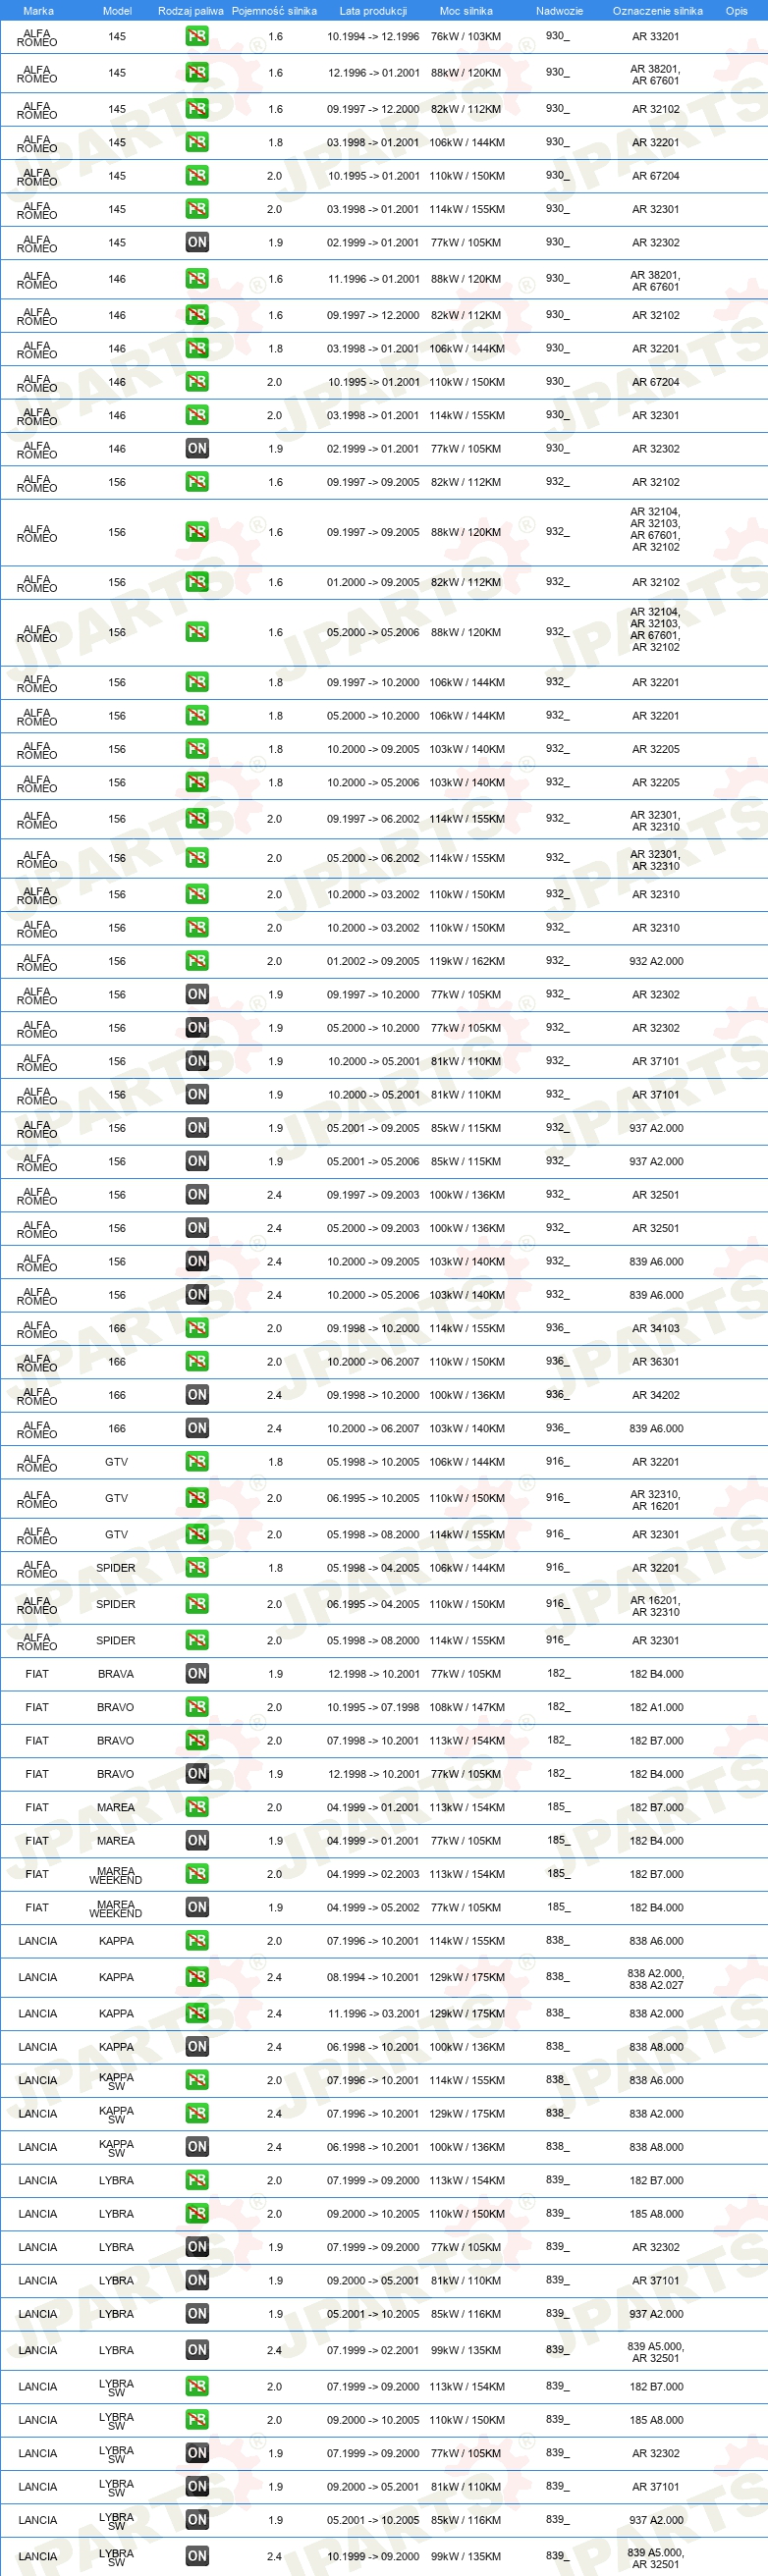Click petrol icon in Fiat MAREA 2.0 row
The image size is (768, 2576).
tap(197, 1807)
